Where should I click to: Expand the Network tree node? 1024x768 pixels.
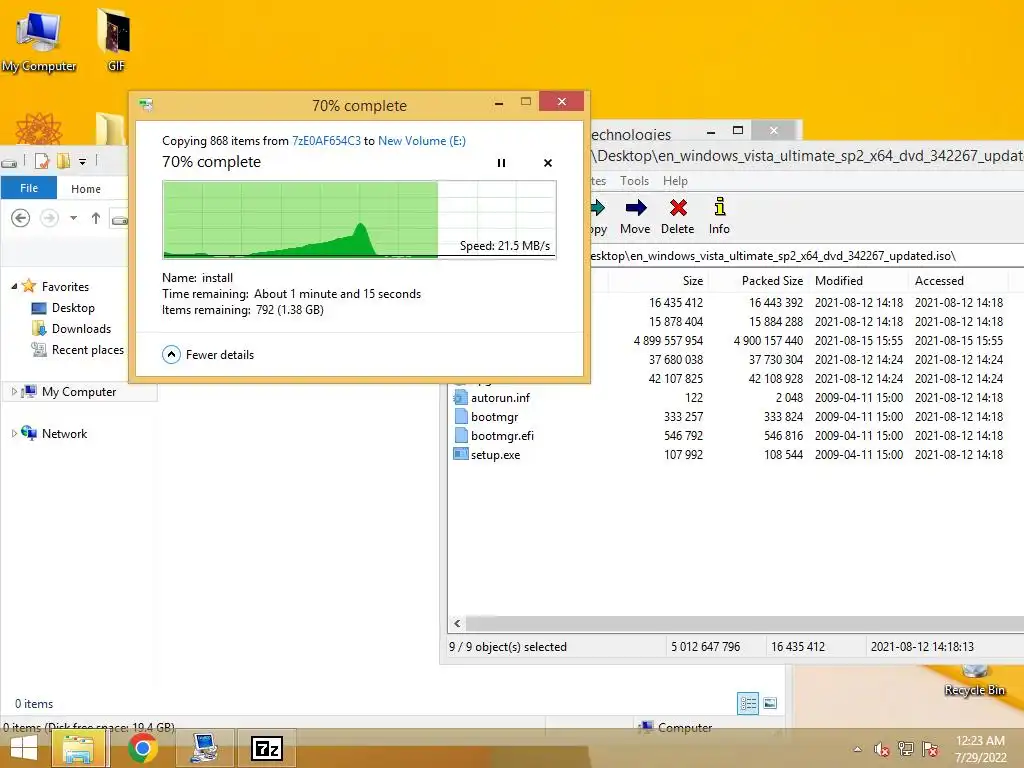pos(14,434)
